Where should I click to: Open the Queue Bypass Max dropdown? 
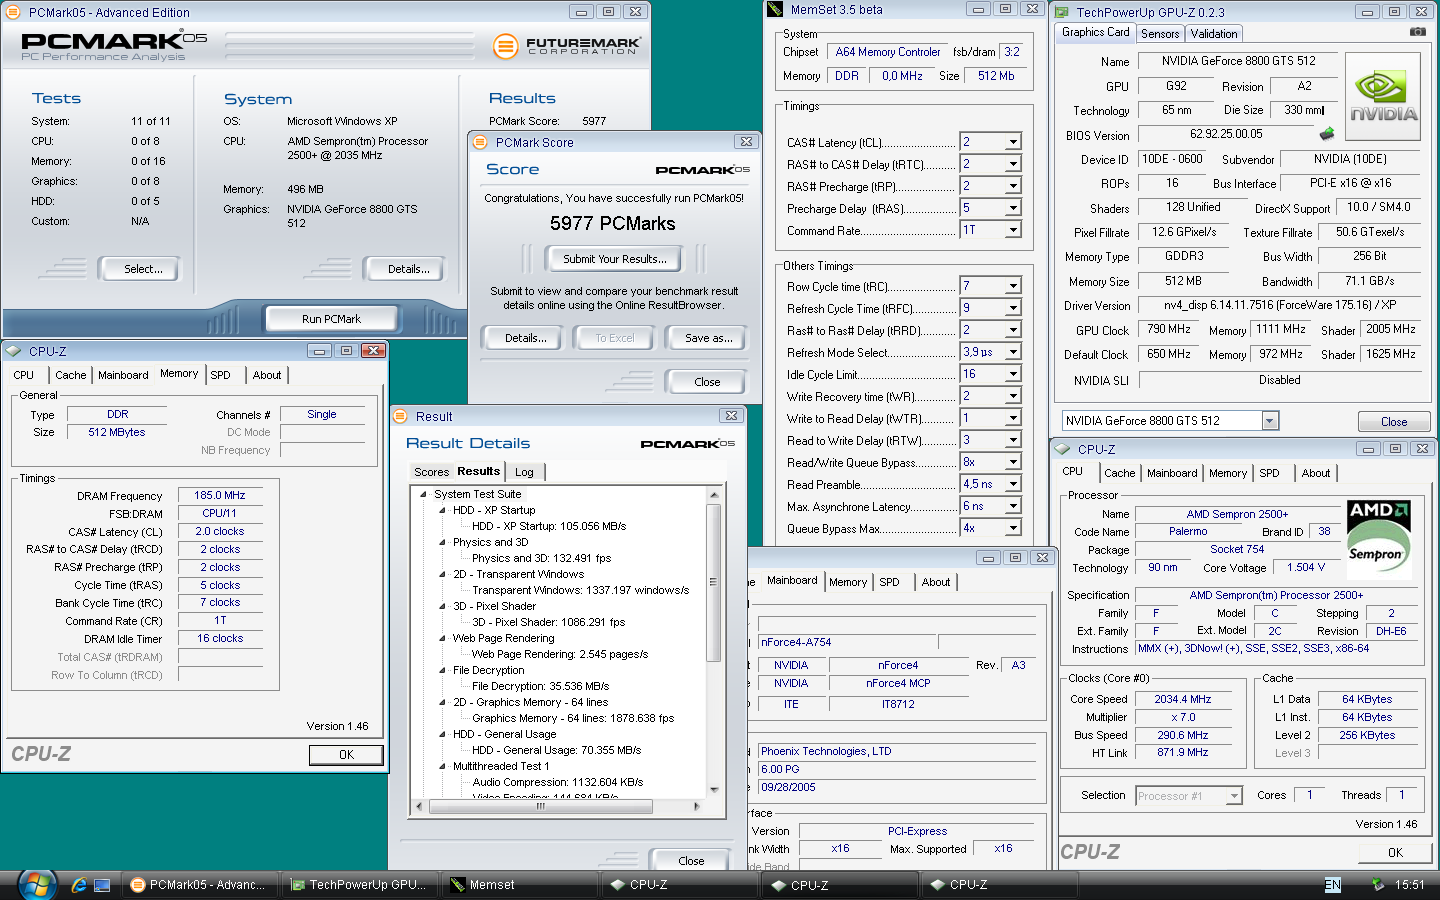1012,528
